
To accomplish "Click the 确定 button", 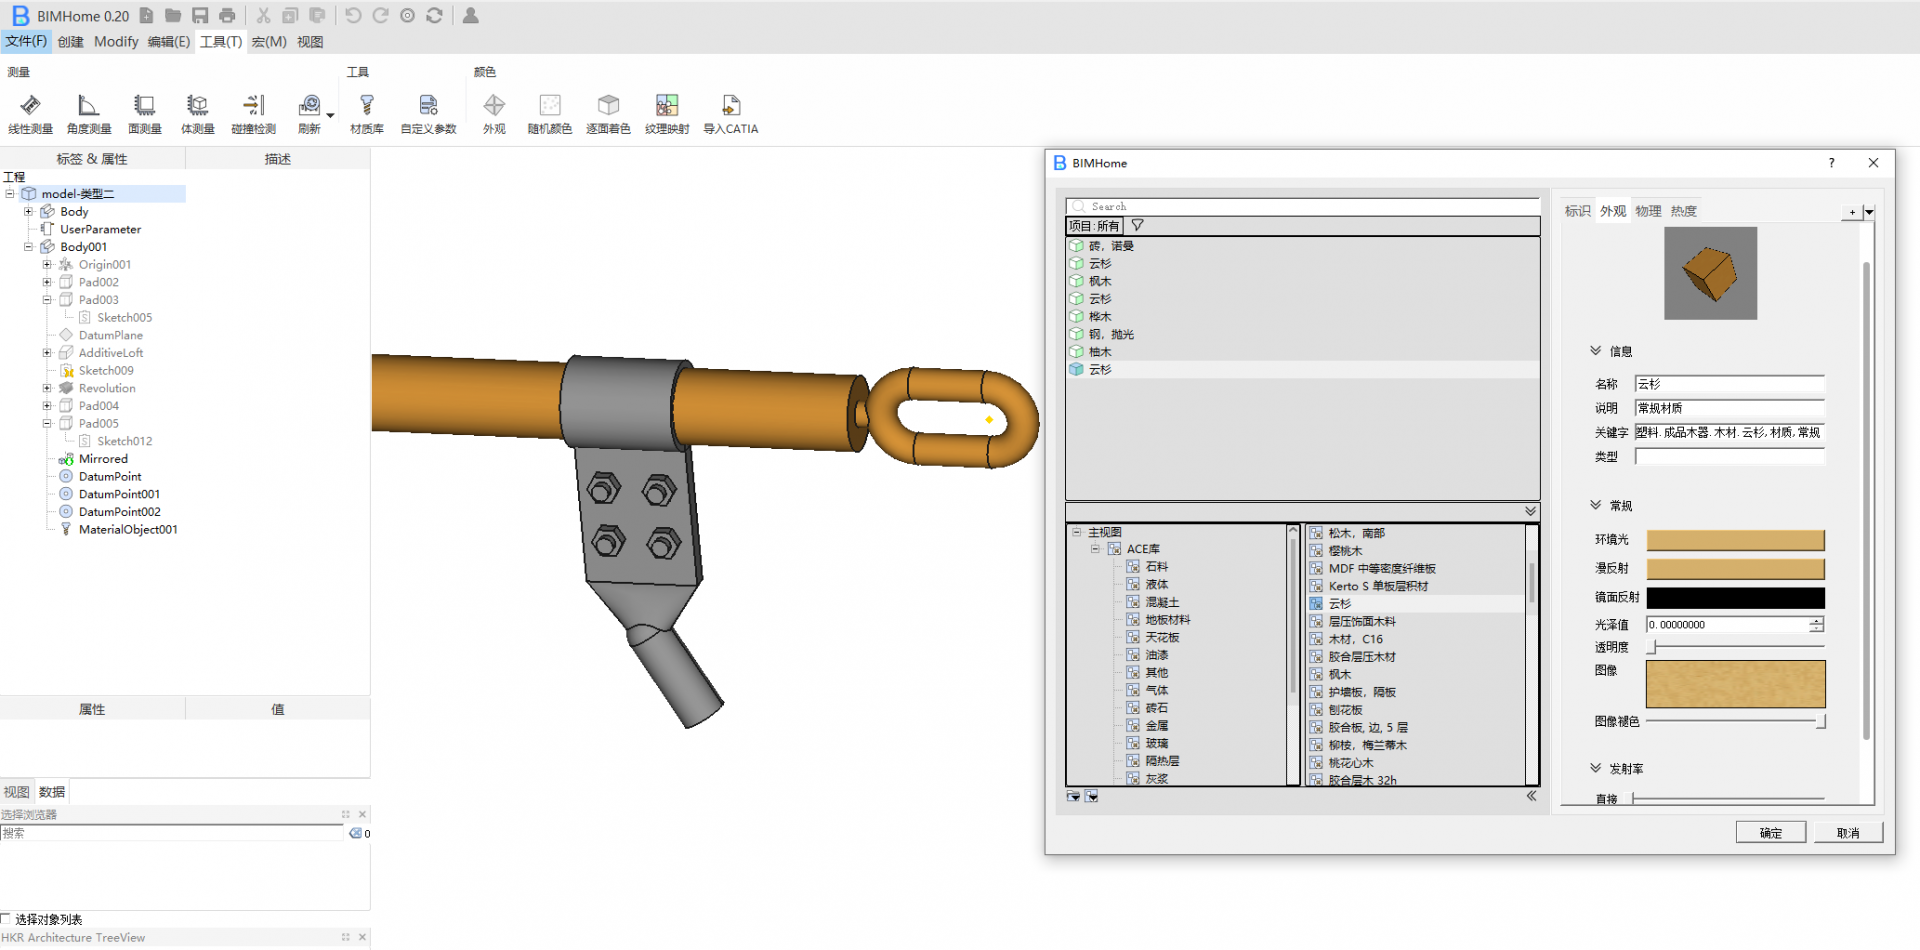I will click(x=1770, y=833).
